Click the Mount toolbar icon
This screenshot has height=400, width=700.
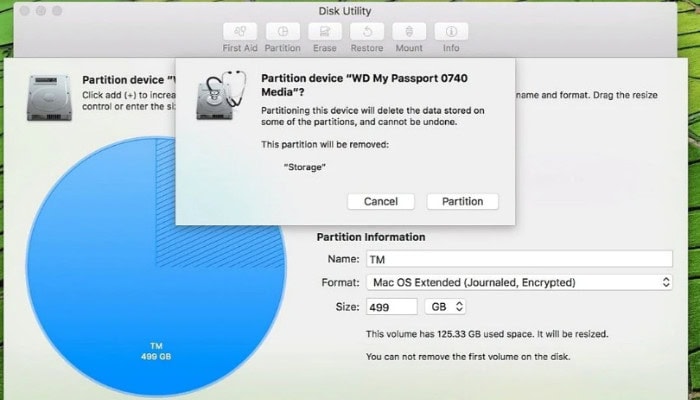point(409,31)
